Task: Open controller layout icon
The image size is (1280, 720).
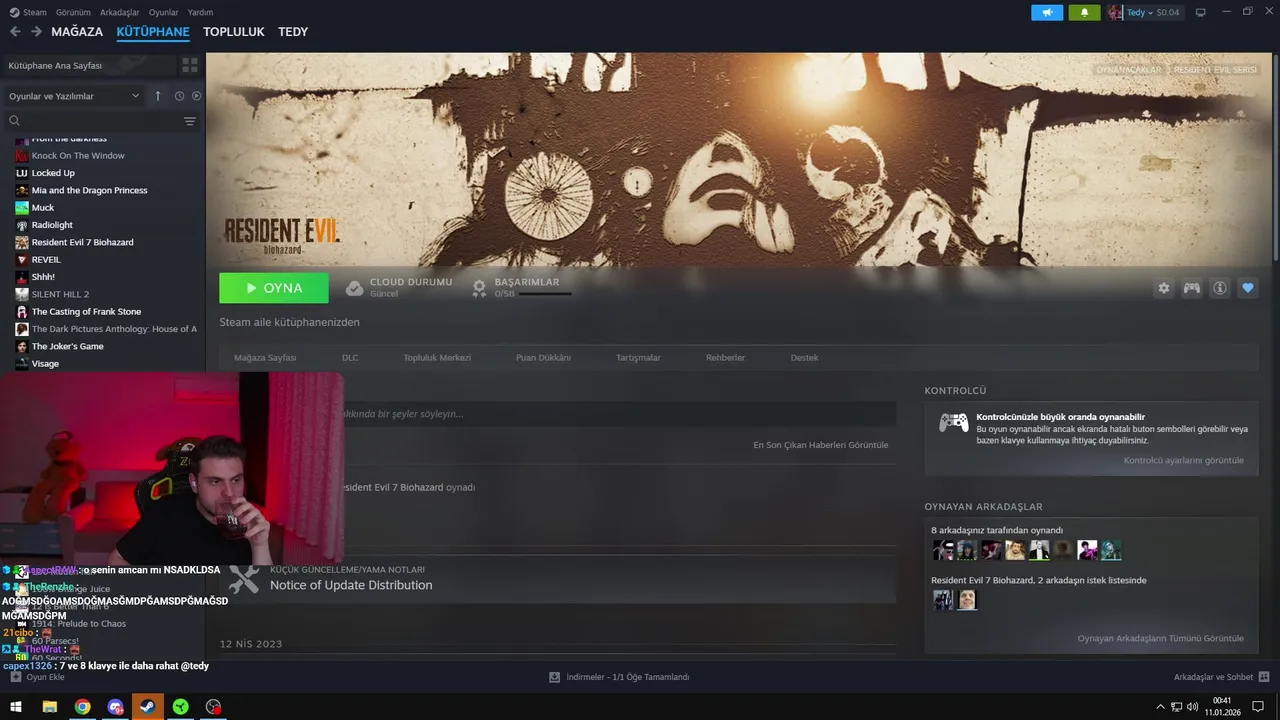Action: click(x=1192, y=288)
